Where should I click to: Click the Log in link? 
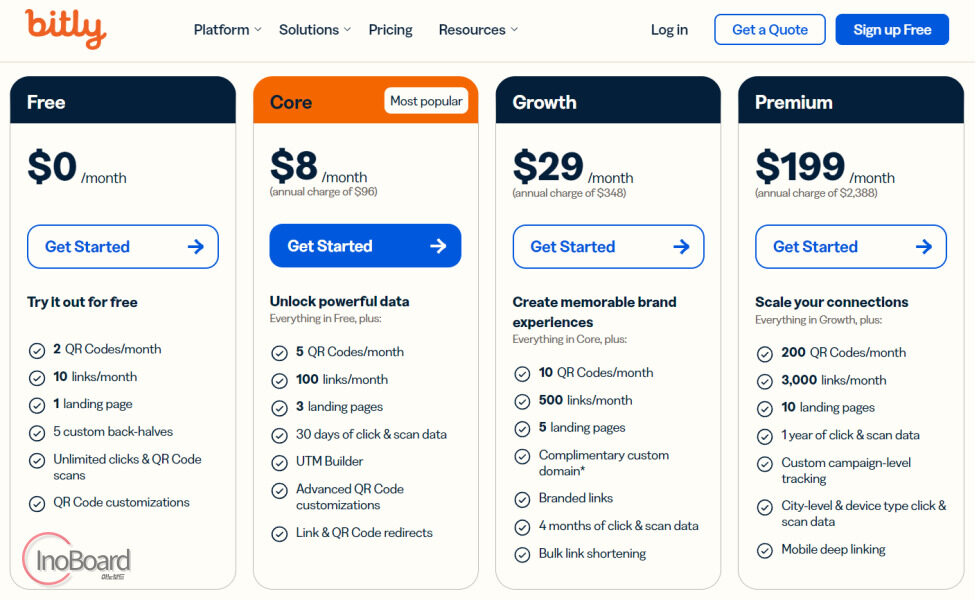pyautogui.click(x=669, y=29)
